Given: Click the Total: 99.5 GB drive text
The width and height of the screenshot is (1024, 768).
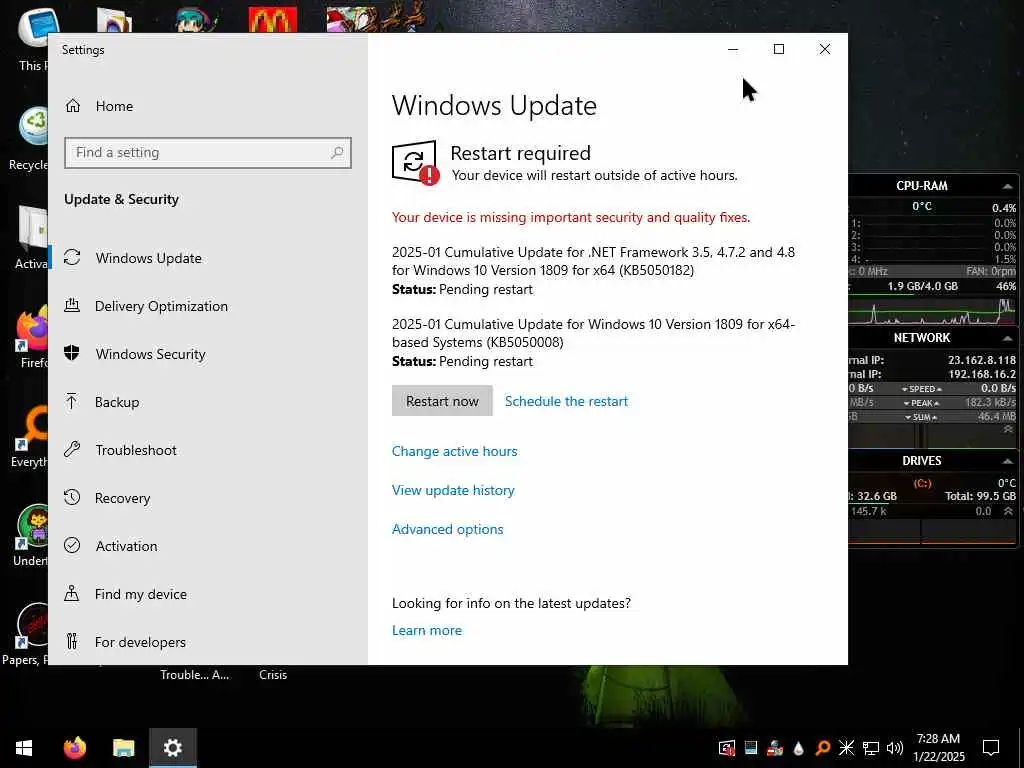Looking at the screenshot, I should coord(980,496).
